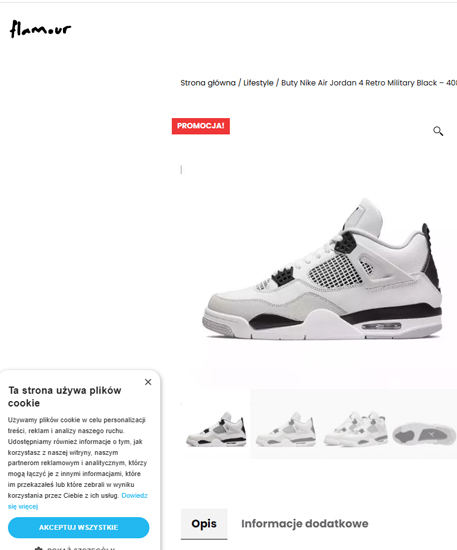The height and width of the screenshot is (550, 457).
Task: Select the shoe pair thumbnail
Action: coord(355,429)
